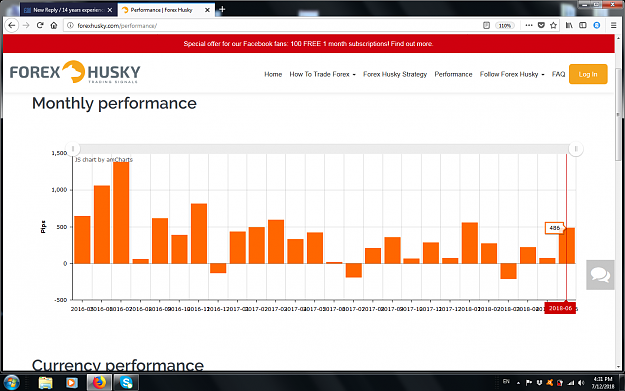Save page to Pocket icon
The image size is (625, 391).
coord(541,26)
